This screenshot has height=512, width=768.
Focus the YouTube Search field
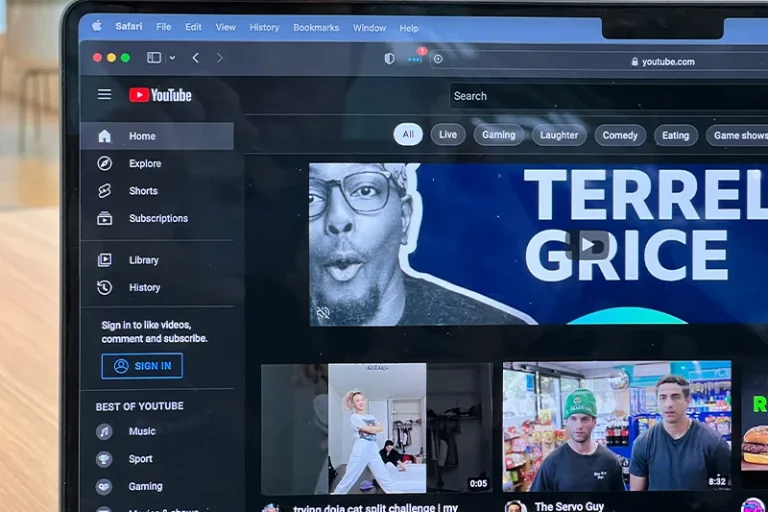tap(609, 96)
